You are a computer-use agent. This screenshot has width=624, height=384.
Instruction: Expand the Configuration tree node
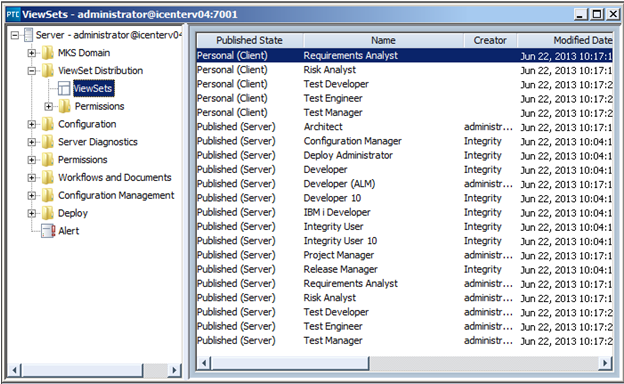click(x=32, y=124)
